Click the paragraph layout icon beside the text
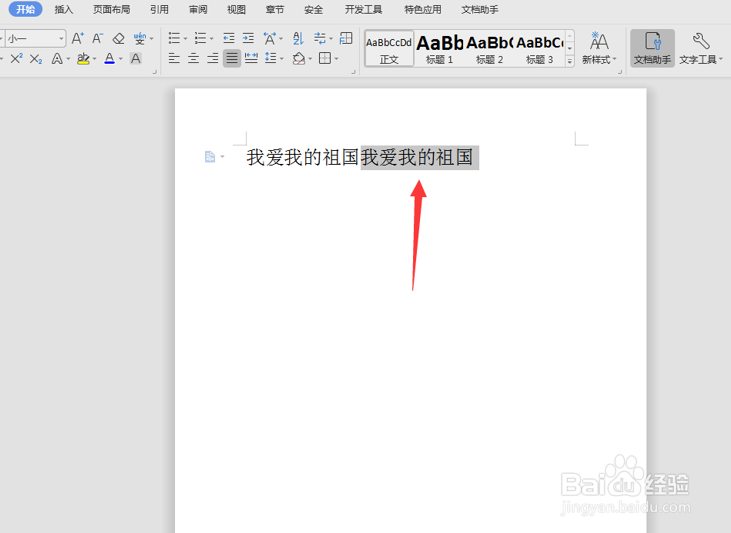Screen dimensions: 731x533 click(x=210, y=157)
